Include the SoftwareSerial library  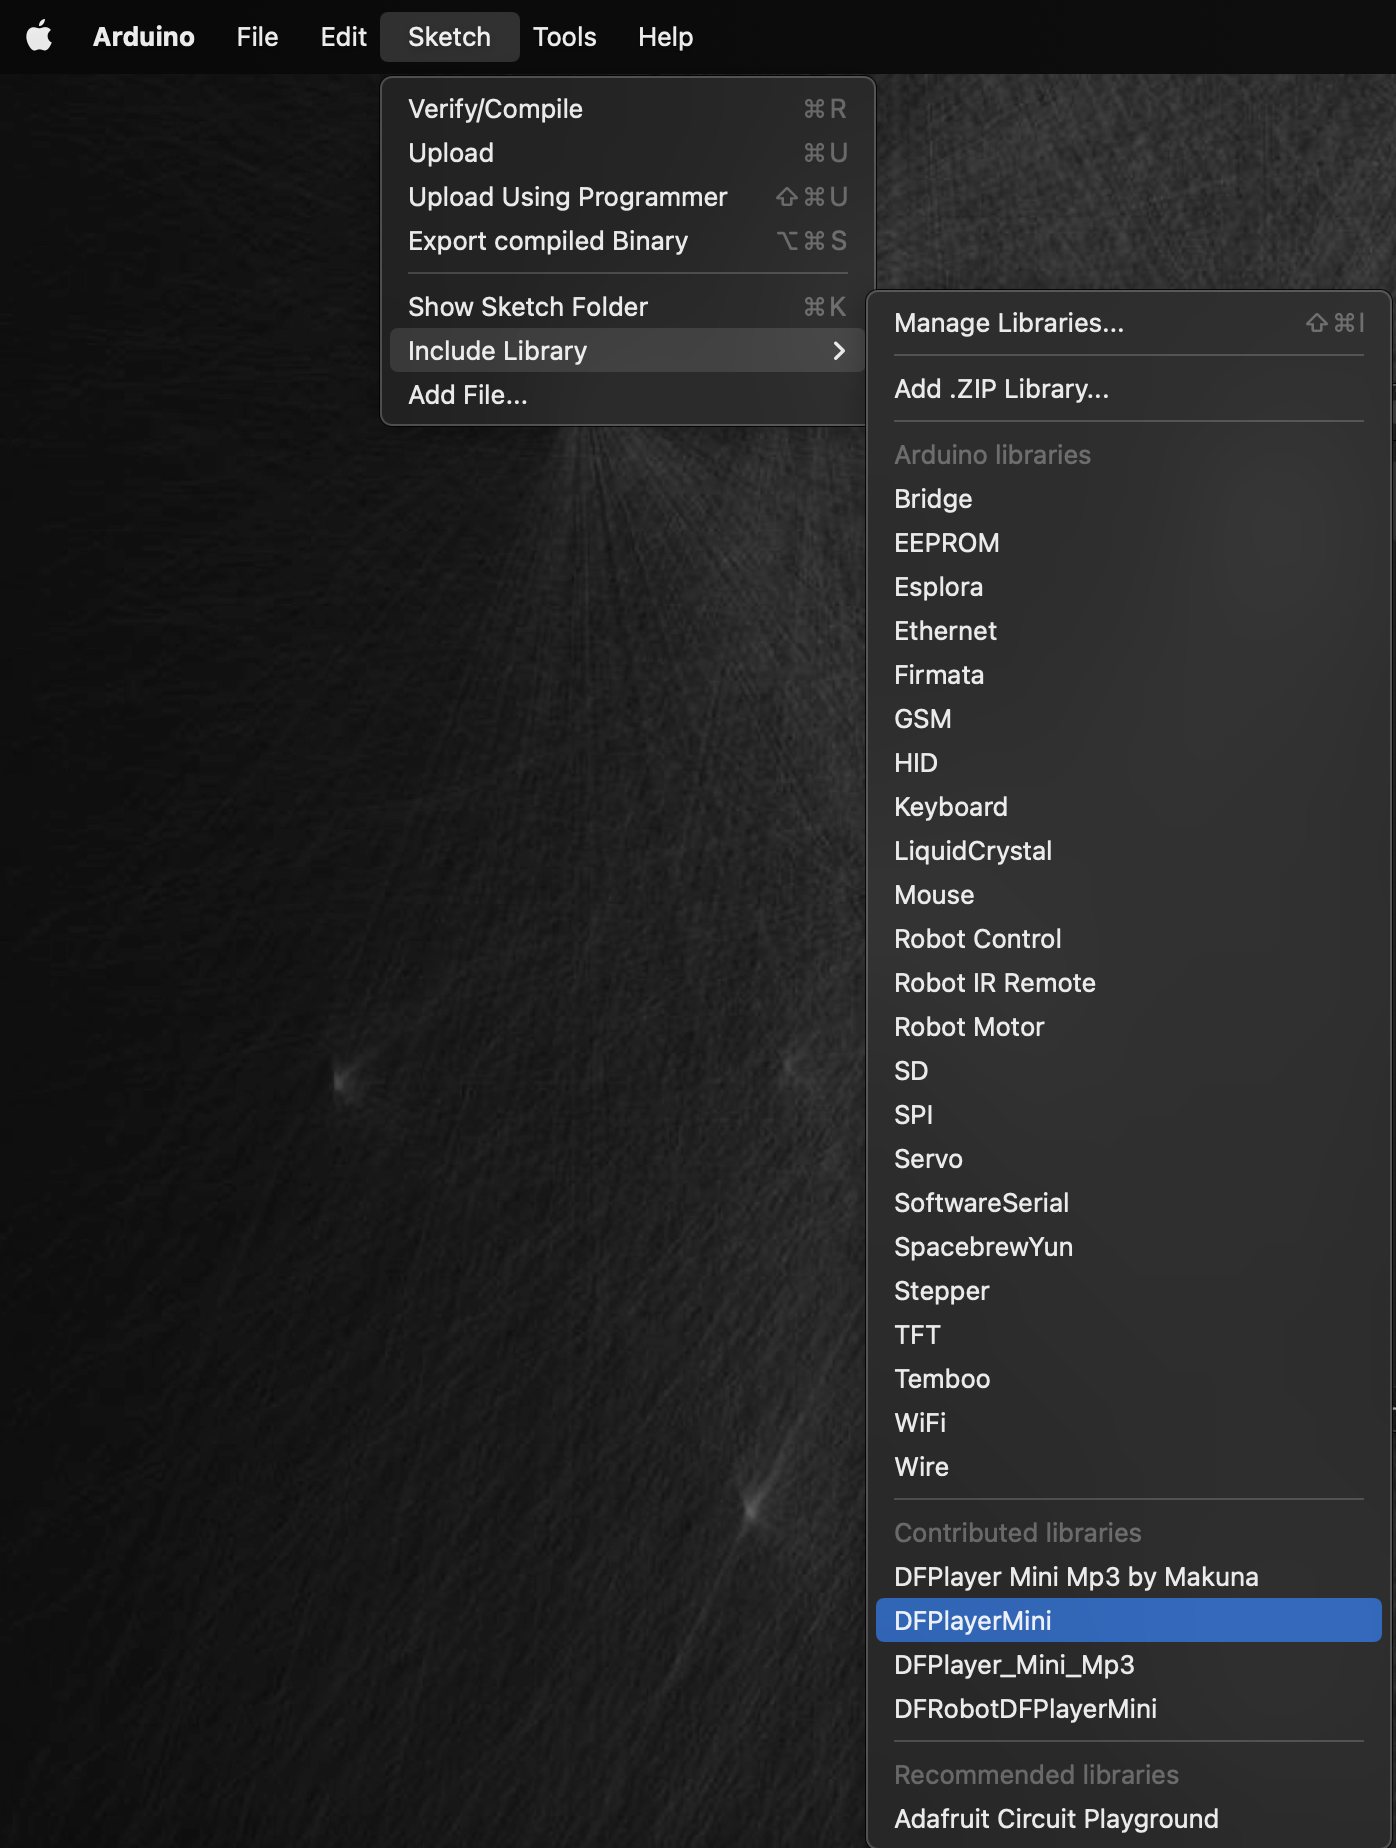click(x=1128, y=1203)
